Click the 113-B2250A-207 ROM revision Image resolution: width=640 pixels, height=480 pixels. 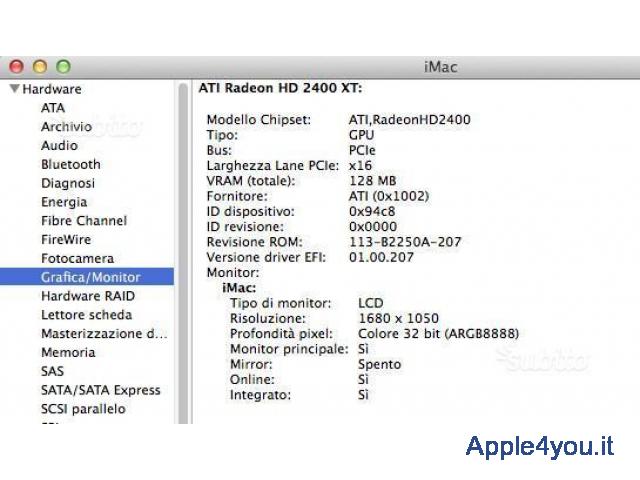[405, 242]
